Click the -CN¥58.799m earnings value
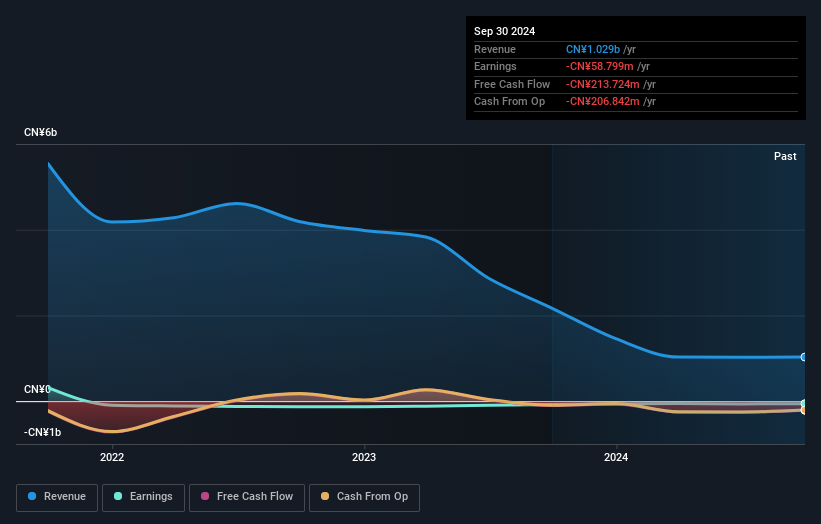 pos(600,66)
